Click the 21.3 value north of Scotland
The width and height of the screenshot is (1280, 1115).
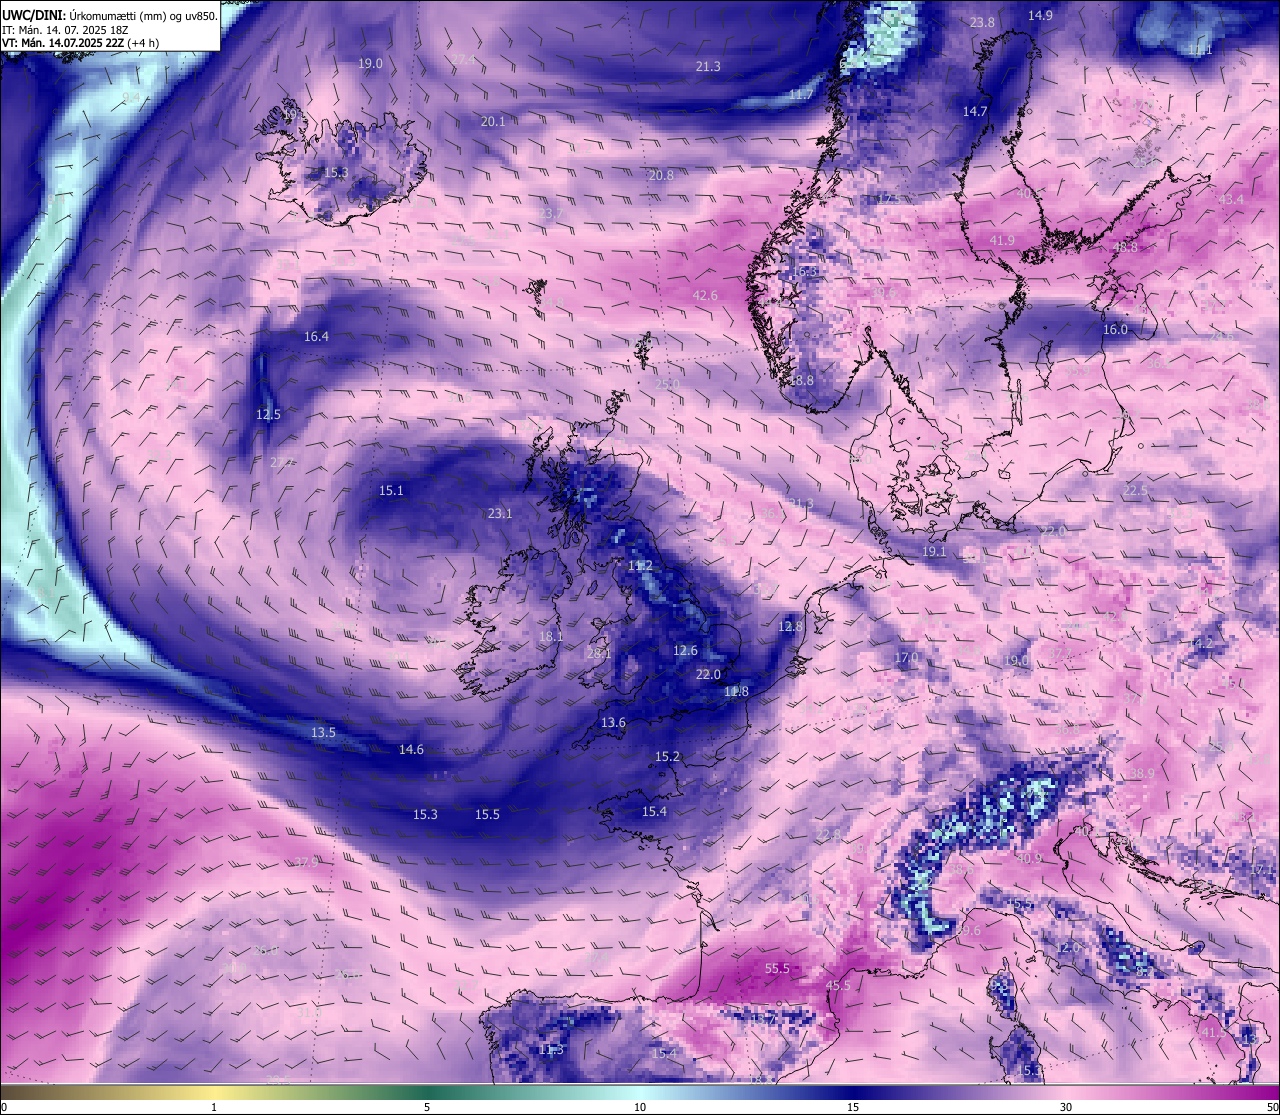point(708,67)
